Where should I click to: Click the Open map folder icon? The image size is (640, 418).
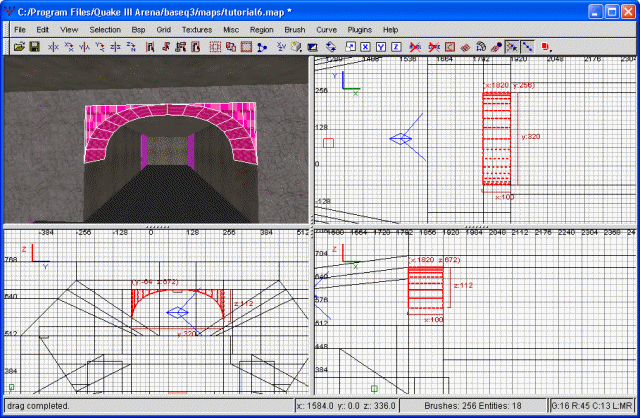tap(19, 47)
